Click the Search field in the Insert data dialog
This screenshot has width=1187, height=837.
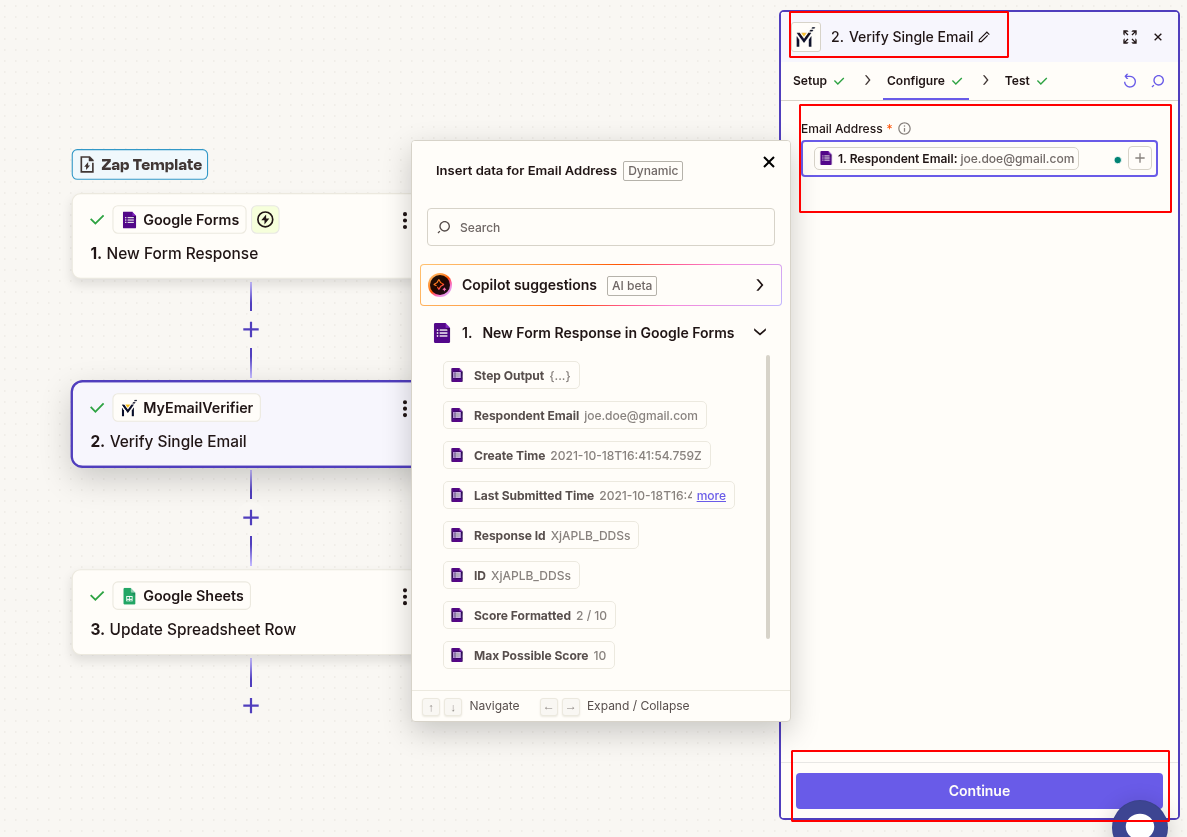point(600,227)
